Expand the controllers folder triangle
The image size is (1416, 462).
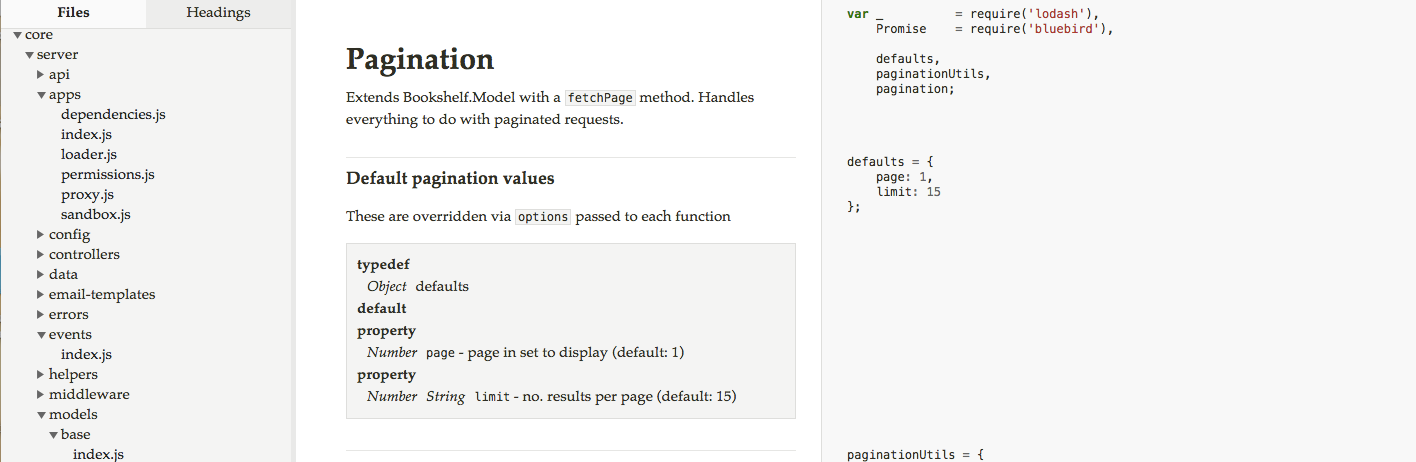point(41,255)
